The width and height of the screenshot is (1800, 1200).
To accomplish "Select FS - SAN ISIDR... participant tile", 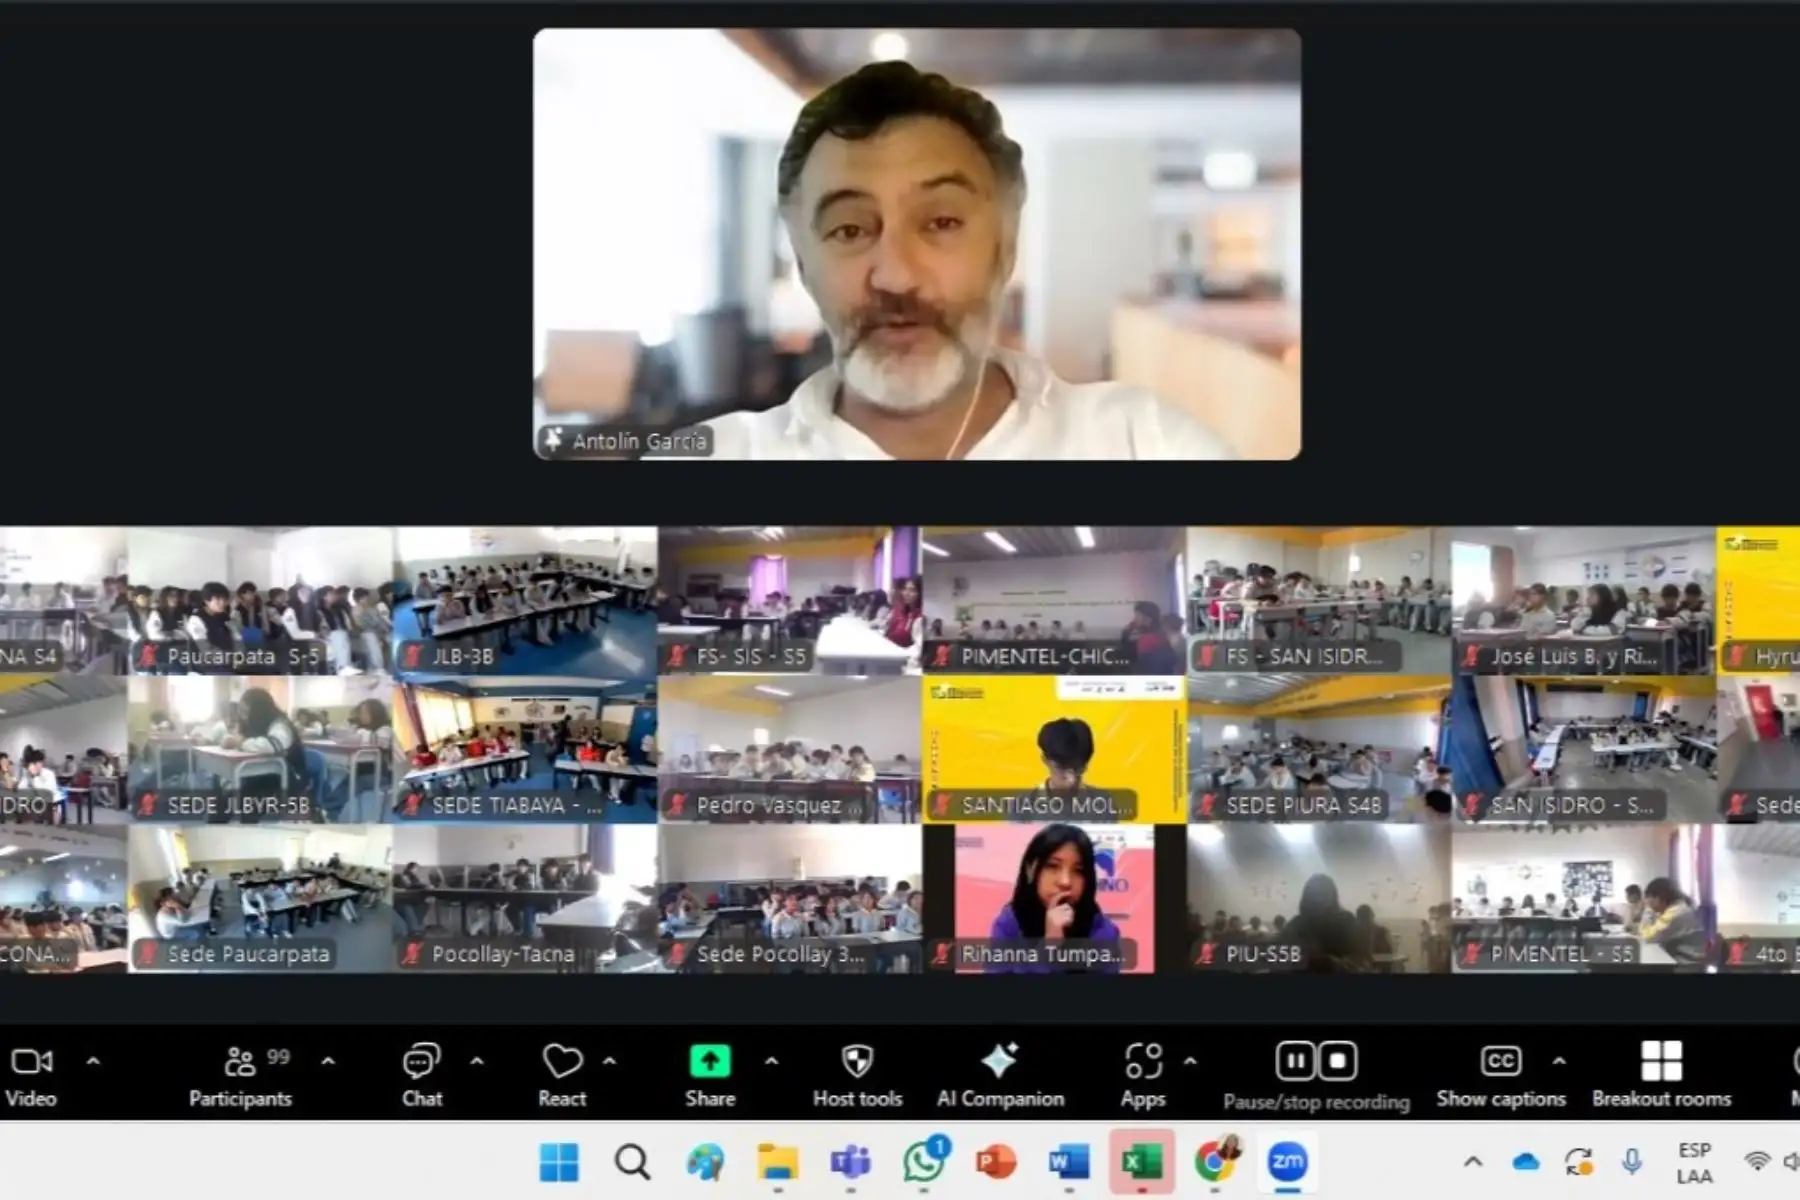I will pos(1319,601).
